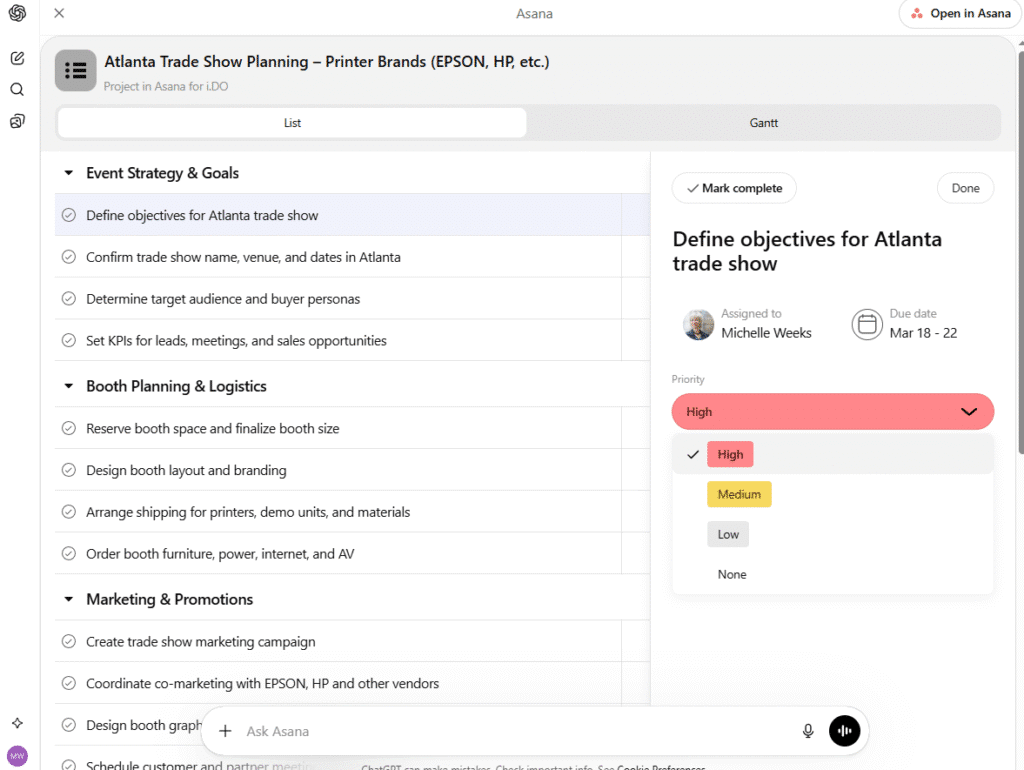1024x770 pixels.
Task: Open the search icon in the sidebar
Action: (16, 89)
